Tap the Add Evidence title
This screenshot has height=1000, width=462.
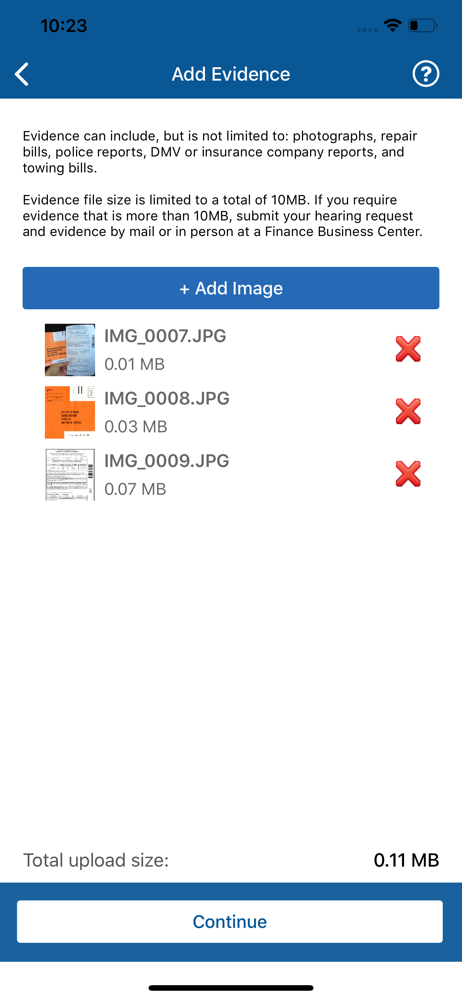pos(231,75)
